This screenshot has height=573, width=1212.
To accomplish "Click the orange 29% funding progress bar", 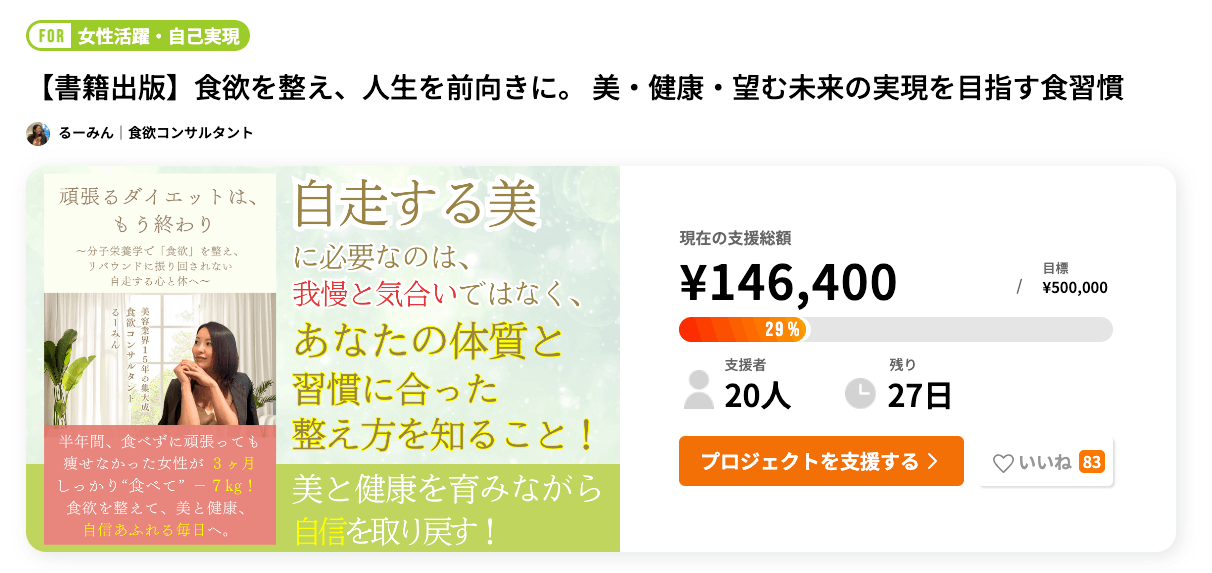I will (x=743, y=329).
